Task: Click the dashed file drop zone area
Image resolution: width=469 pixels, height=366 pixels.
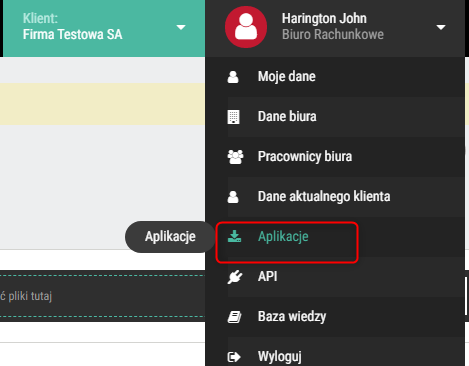Action: click(x=102, y=296)
